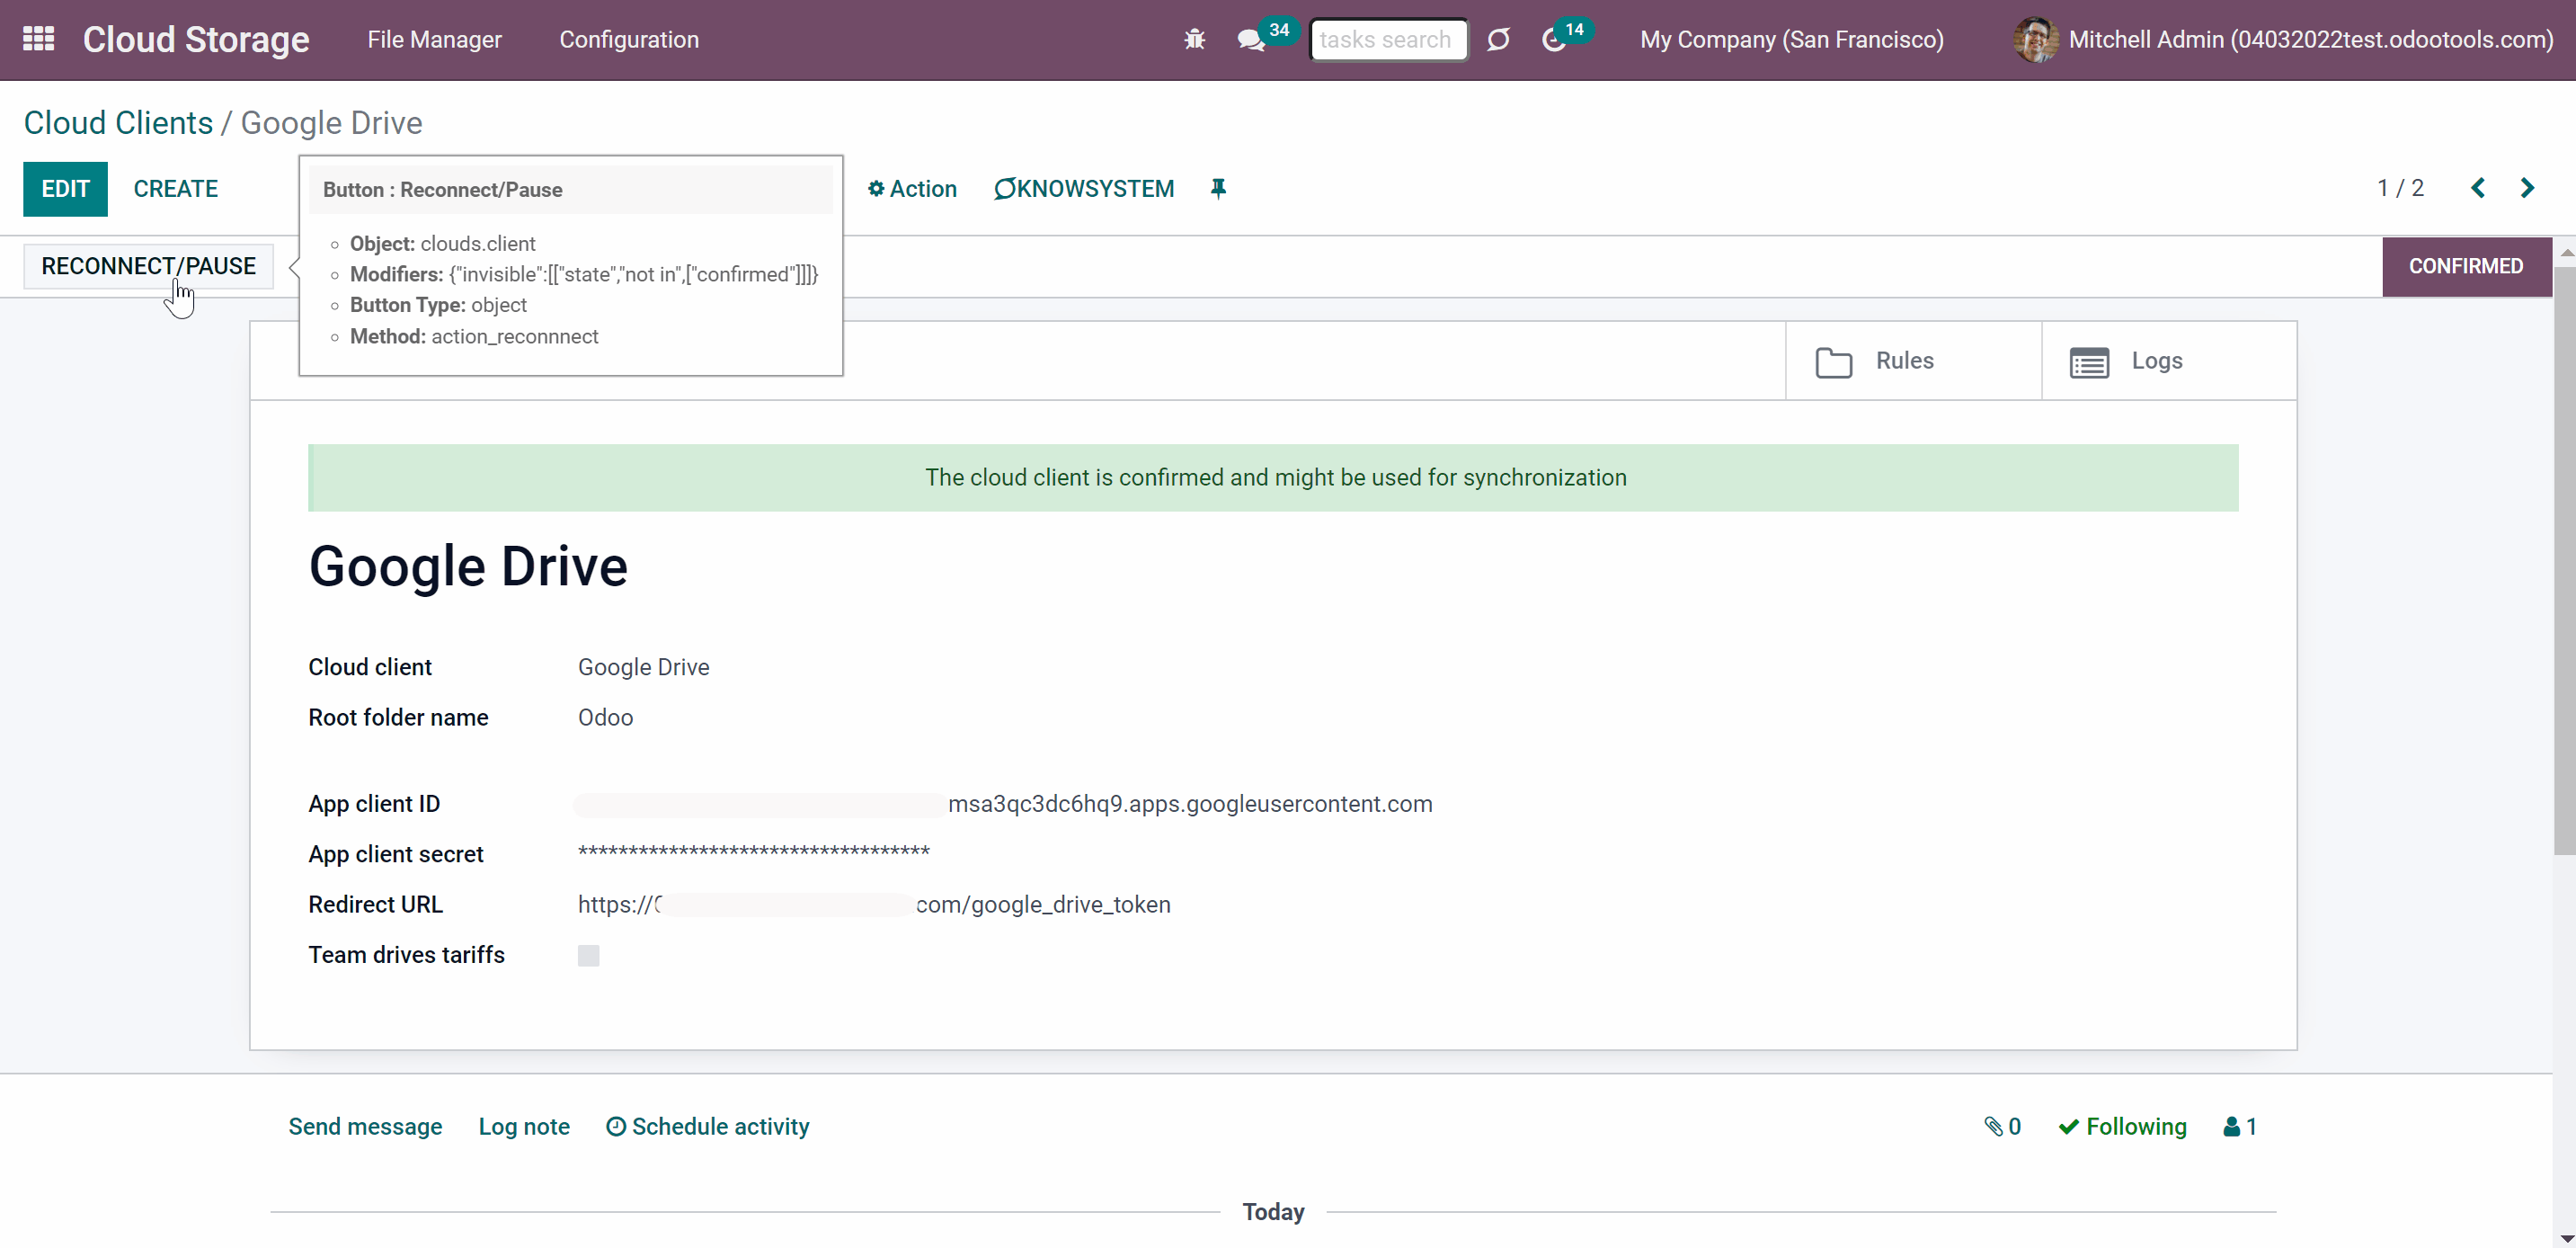Click the RECONNECT/PAUSE button

point(148,266)
